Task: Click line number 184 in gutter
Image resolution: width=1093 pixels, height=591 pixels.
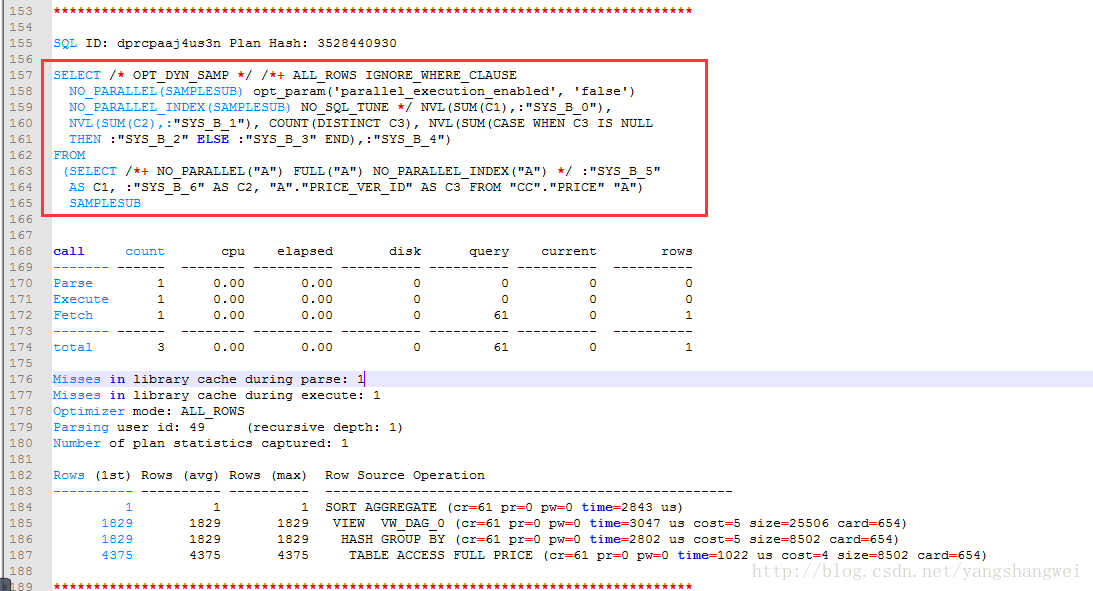Action: click(x=21, y=508)
